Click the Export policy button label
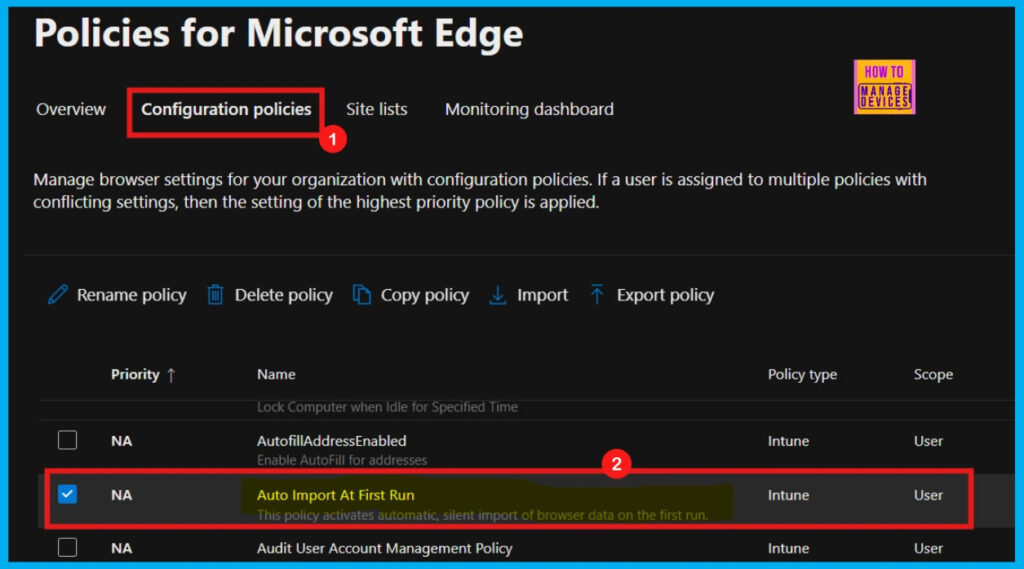The height and width of the screenshot is (569, 1024). [x=665, y=295]
